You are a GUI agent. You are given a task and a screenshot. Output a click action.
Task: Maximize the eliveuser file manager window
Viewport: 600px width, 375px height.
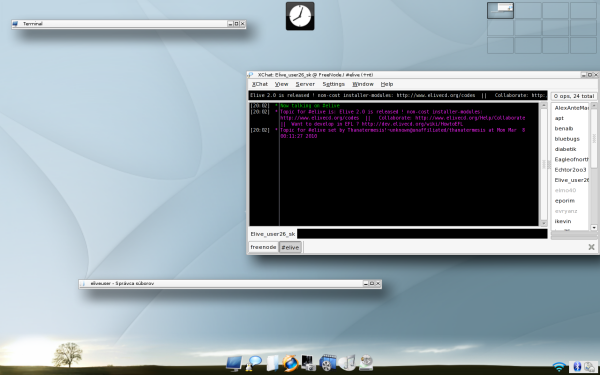point(372,284)
